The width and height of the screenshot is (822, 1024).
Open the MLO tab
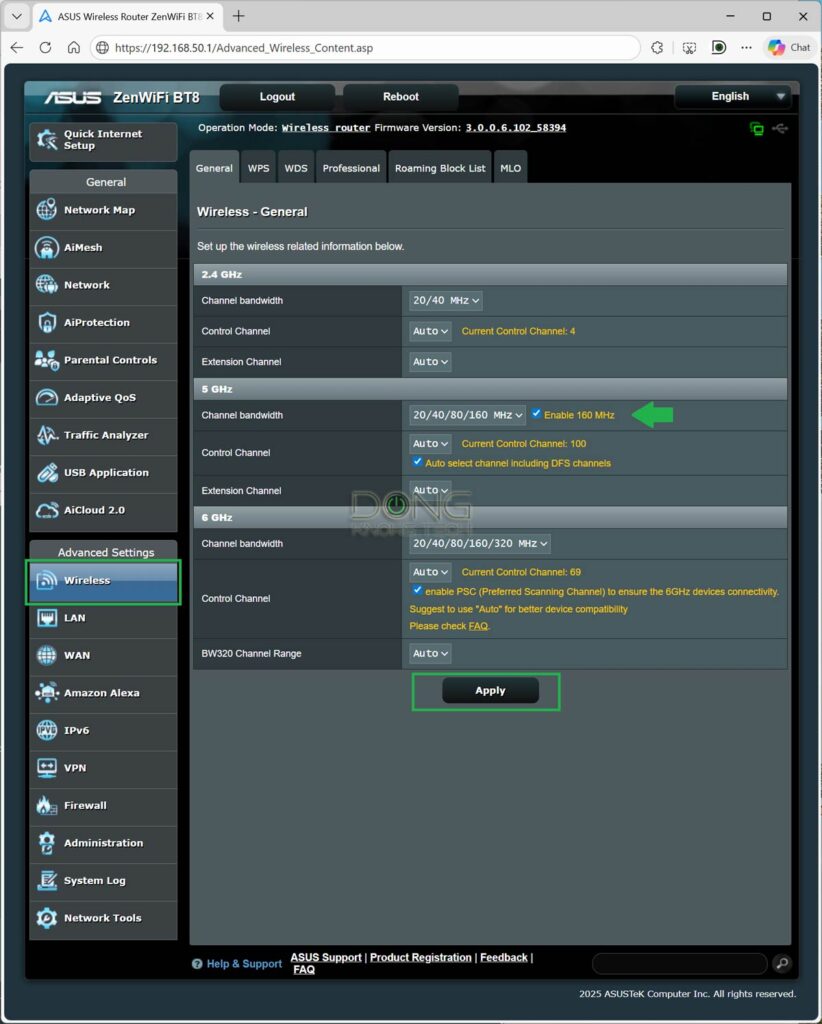pos(510,167)
